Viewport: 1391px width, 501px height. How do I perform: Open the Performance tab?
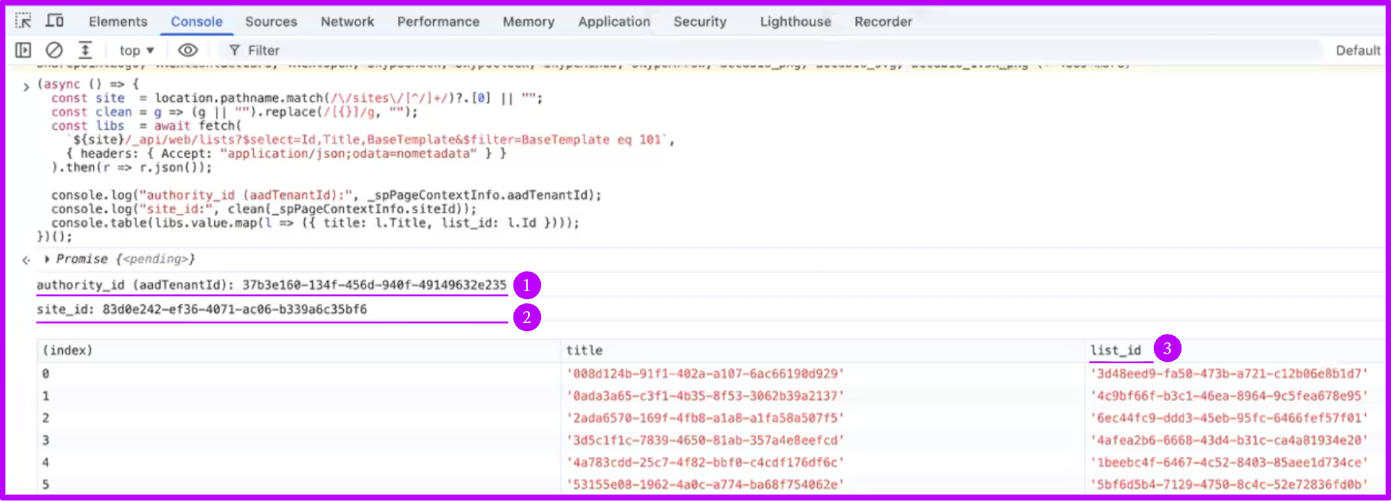tap(439, 21)
